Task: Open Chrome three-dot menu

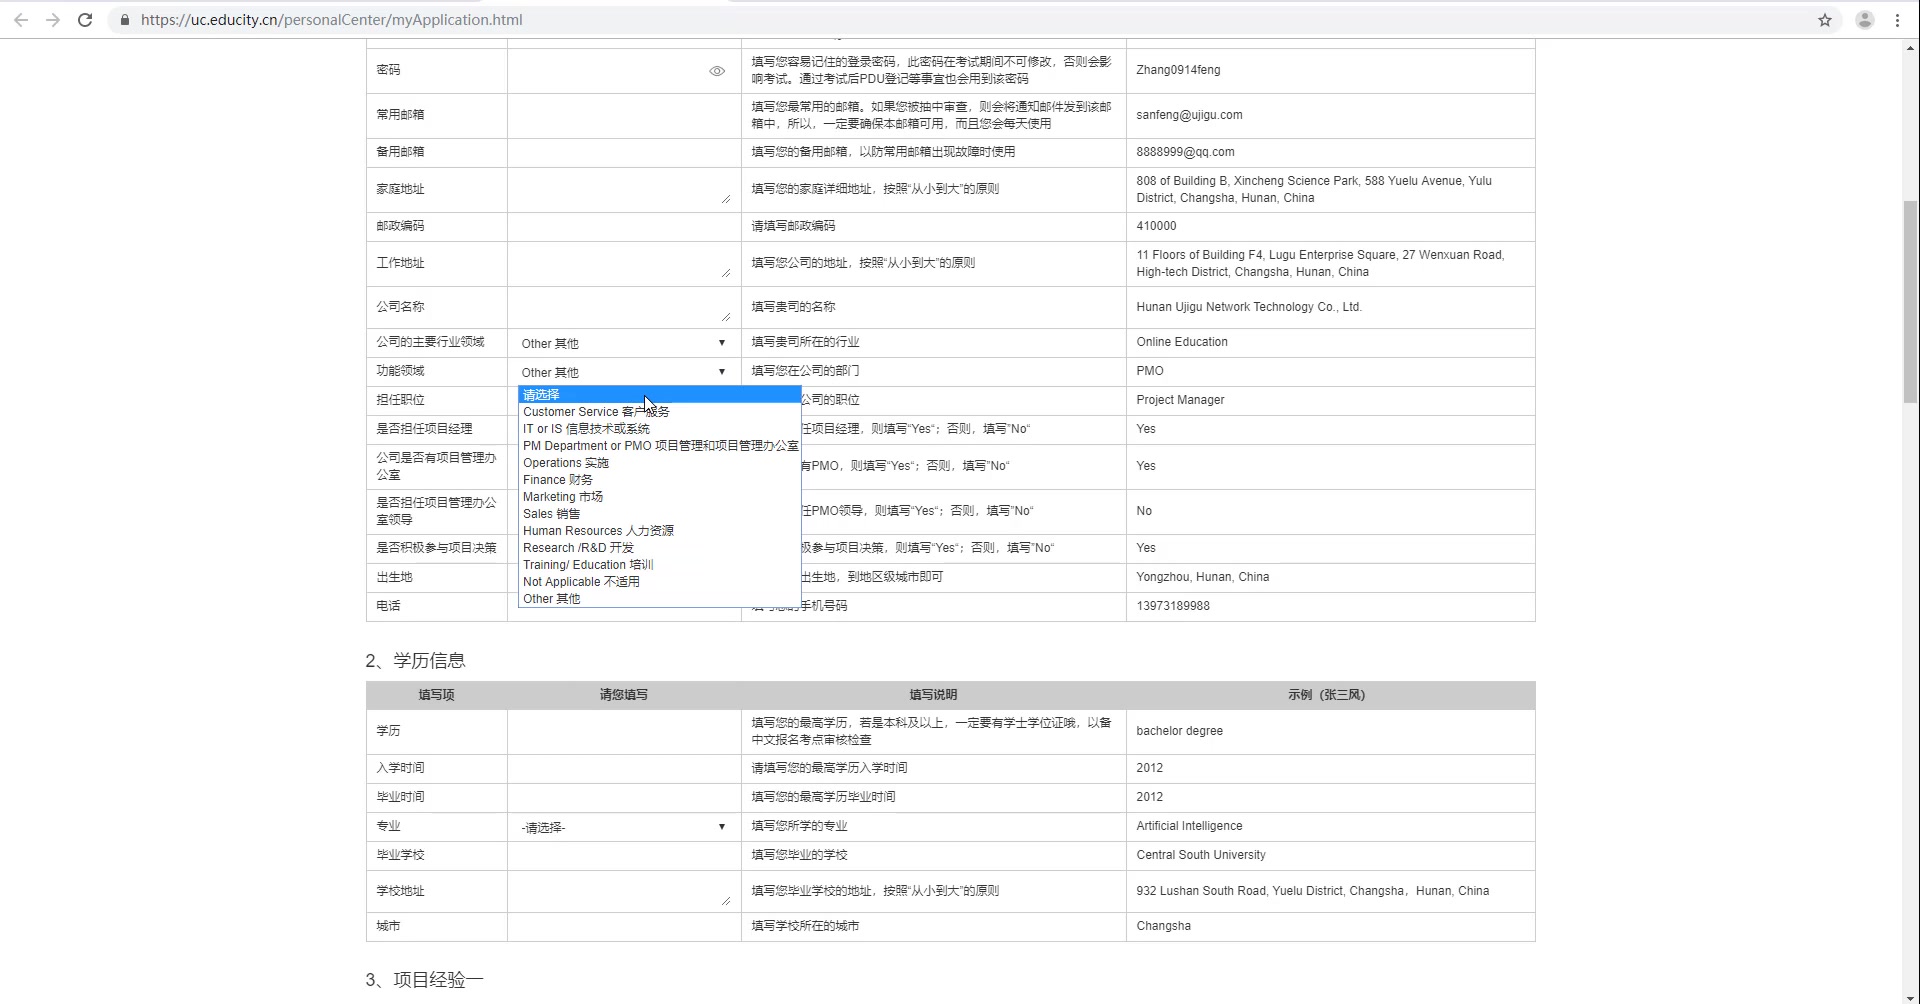Action: tap(1897, 20)
